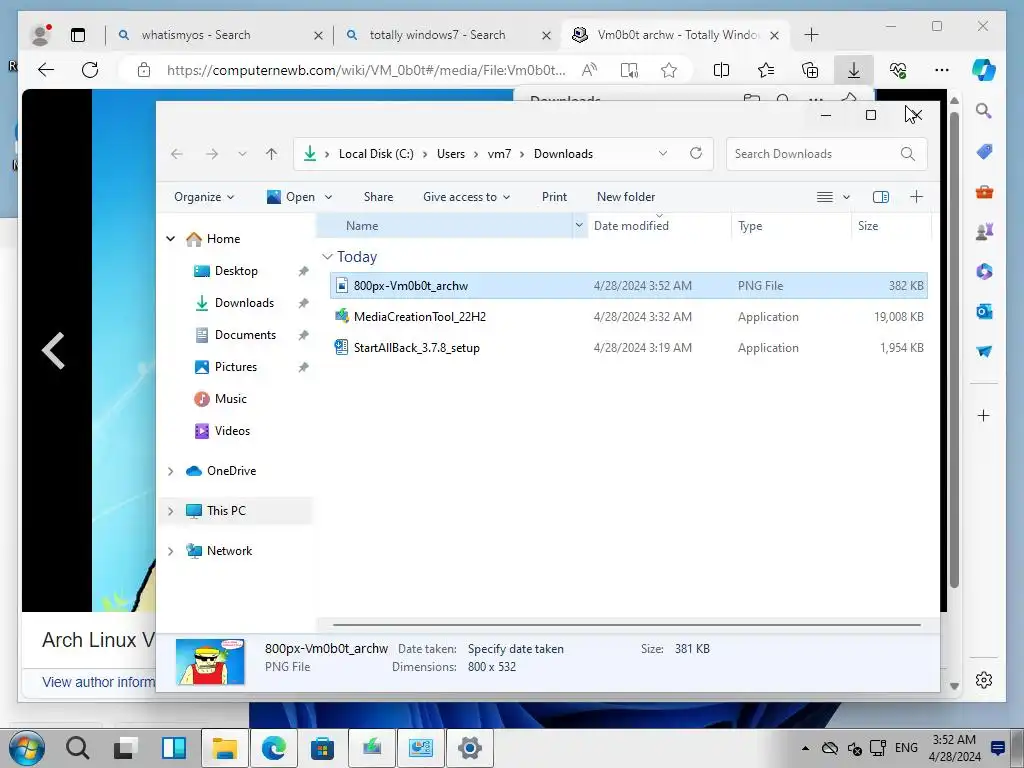This screenshot has height=768, width=1024.
Task: Click Edge browser back arrow
Action: (x=46, y=70)
